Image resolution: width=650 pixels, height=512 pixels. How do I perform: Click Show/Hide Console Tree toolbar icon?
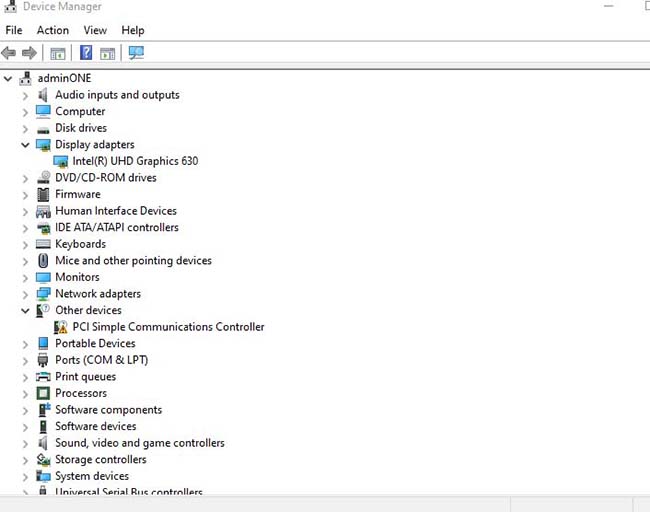tap(58, 53)
